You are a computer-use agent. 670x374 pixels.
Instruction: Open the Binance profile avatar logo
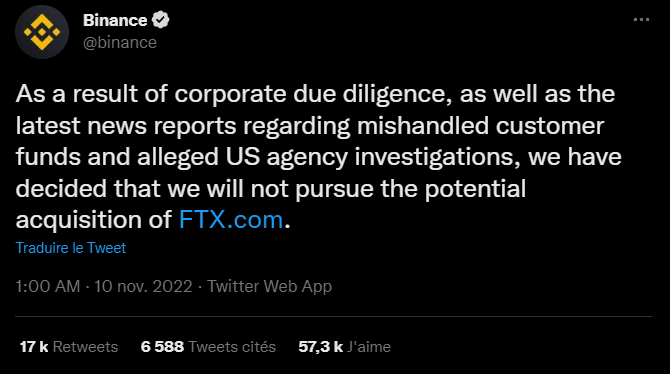(42, 32)
